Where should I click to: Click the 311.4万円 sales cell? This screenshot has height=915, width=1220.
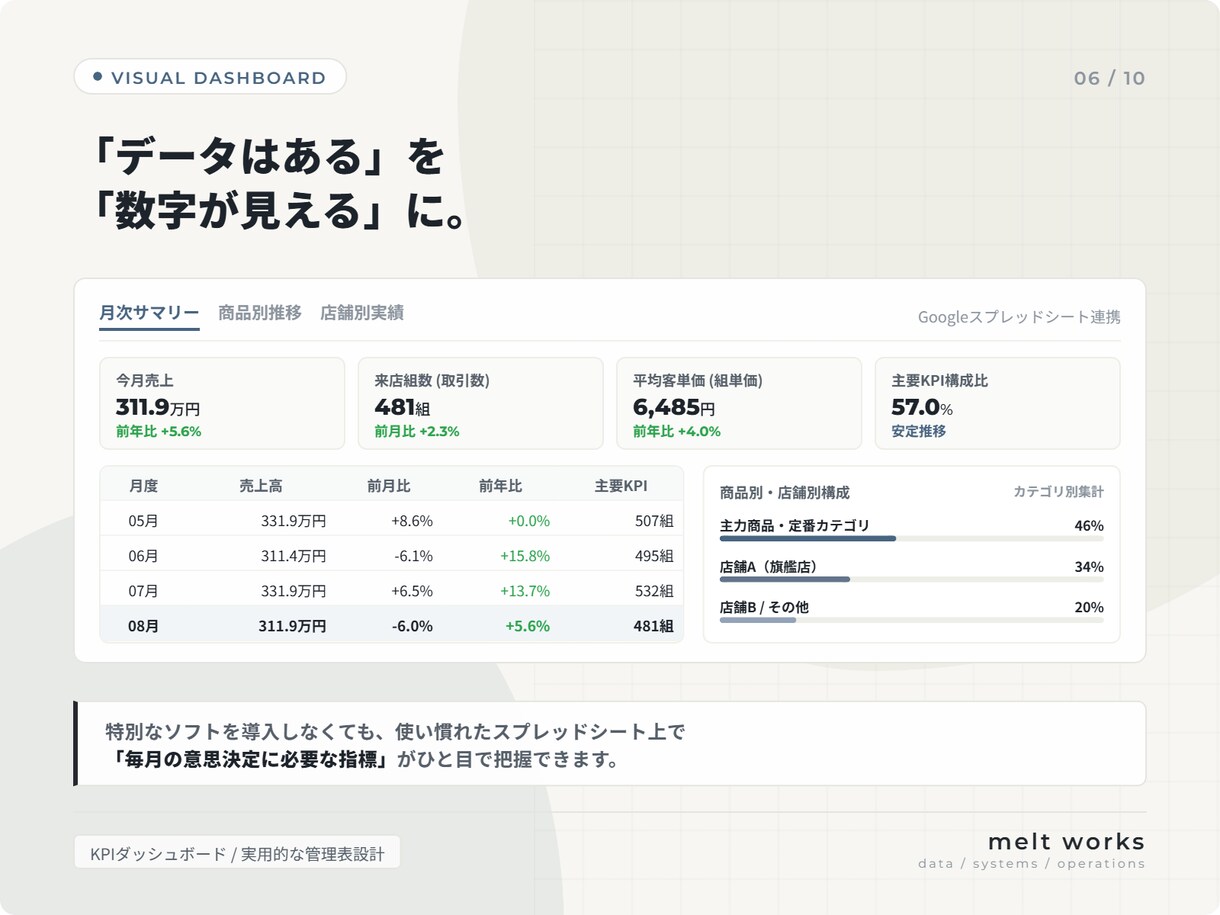(x=294, y=556)
